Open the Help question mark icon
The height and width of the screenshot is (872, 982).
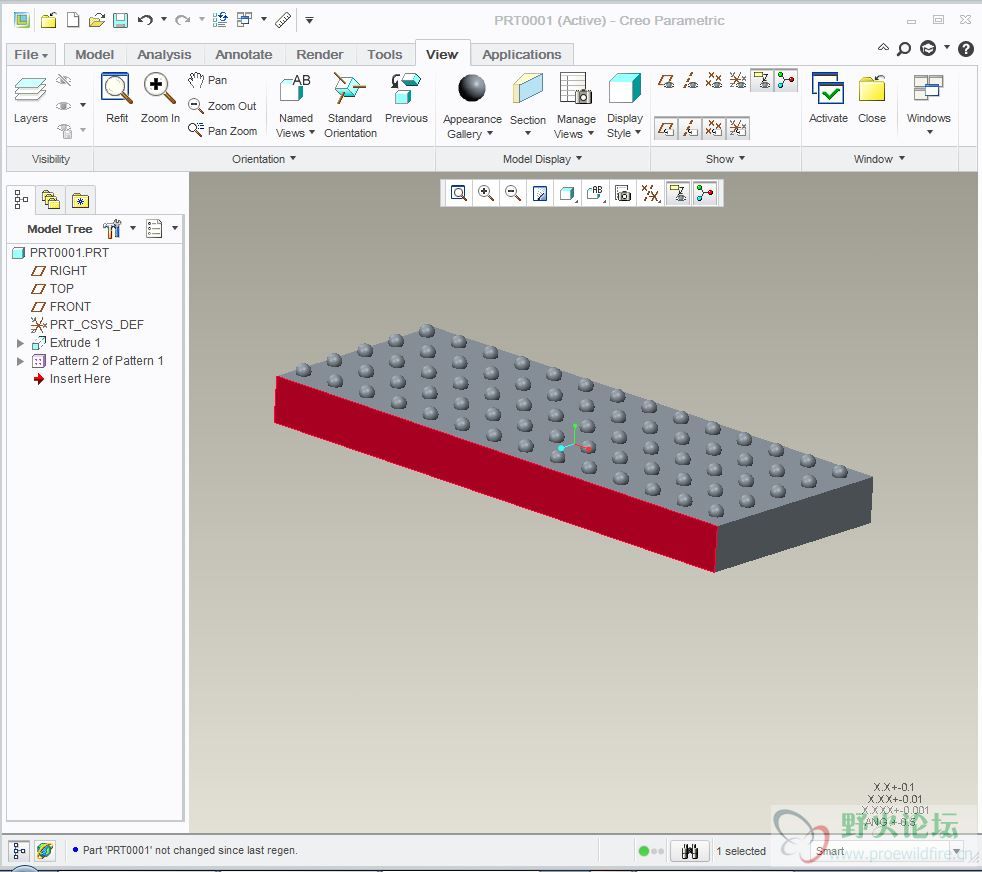point(966,48)
